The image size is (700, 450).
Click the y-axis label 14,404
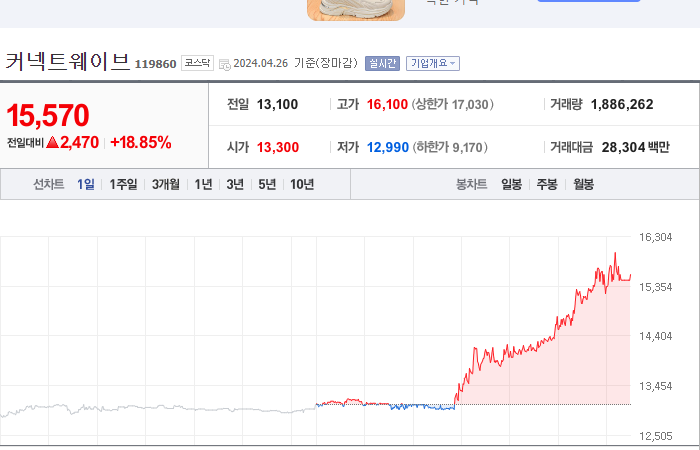tap(655, 336)
